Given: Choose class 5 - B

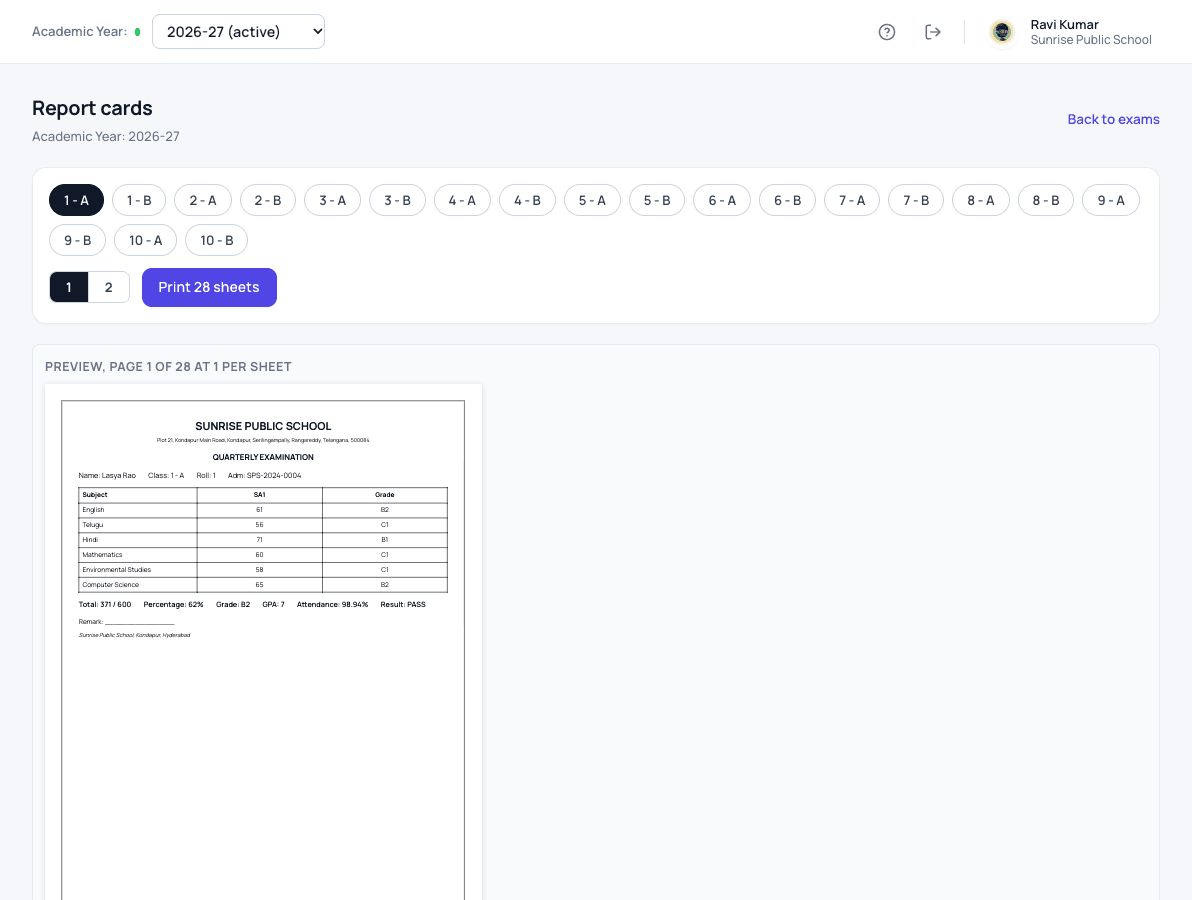Looking at the screenshot, I should click(657, 200).
